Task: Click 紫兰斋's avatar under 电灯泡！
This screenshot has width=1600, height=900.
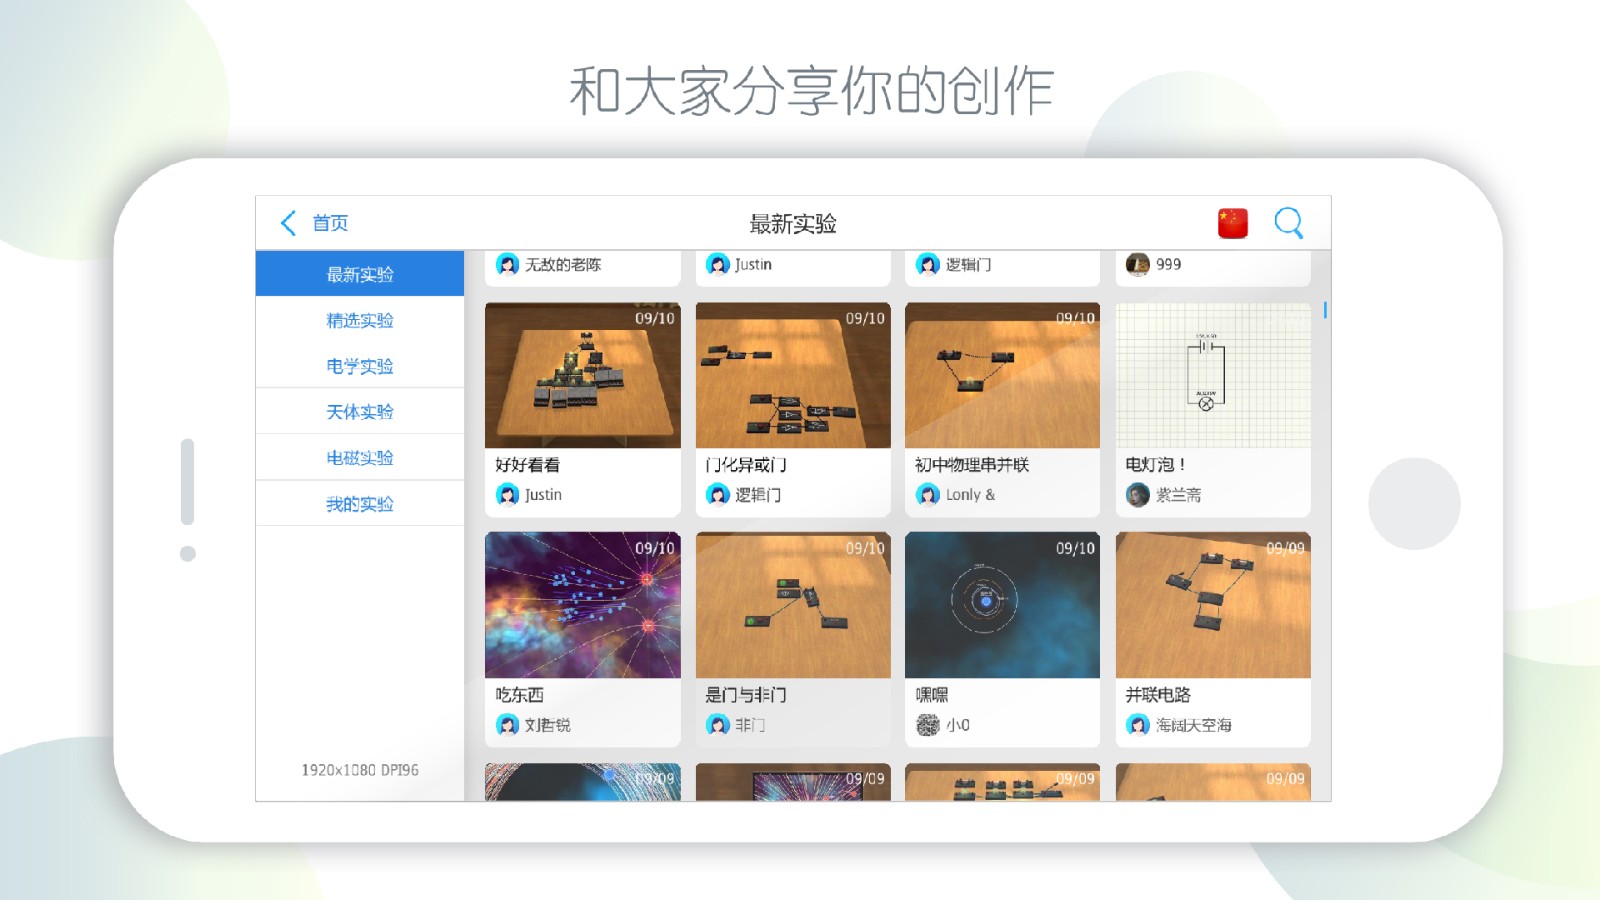Action: pos(1137,494)
